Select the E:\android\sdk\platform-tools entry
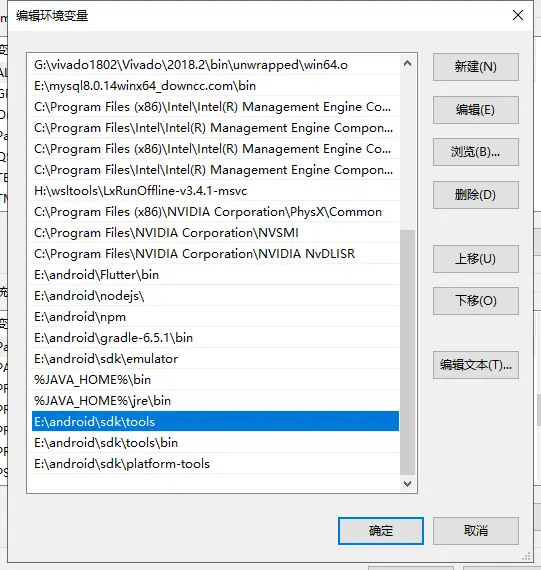Screen dimensions: 541x570 coord(214,464)
